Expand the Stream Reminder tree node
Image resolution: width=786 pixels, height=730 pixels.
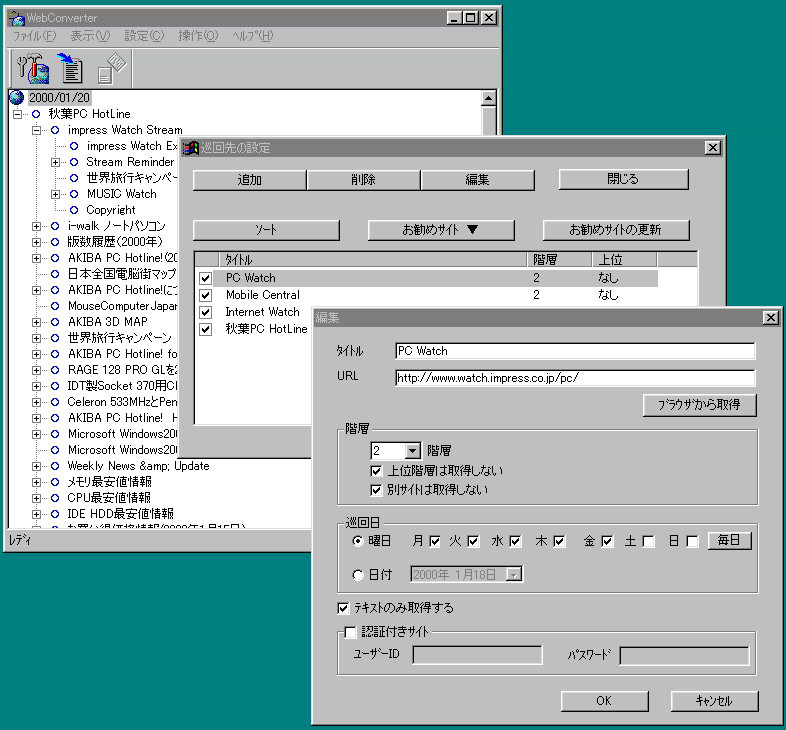tap(55, 162)
